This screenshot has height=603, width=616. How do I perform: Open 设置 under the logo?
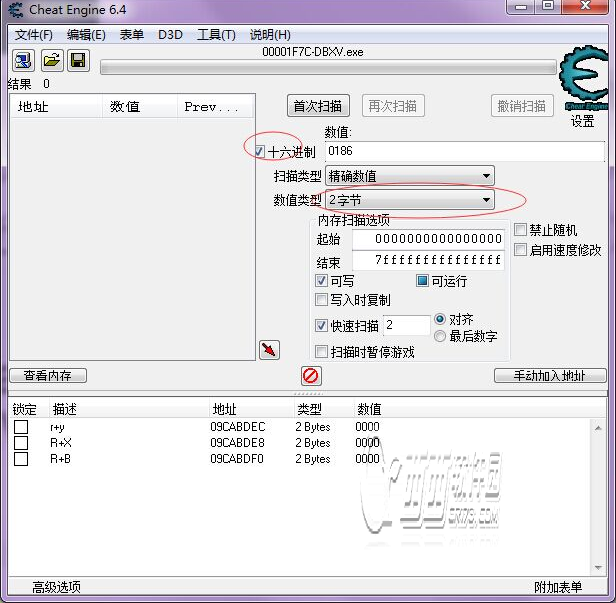tap(583, 121)
